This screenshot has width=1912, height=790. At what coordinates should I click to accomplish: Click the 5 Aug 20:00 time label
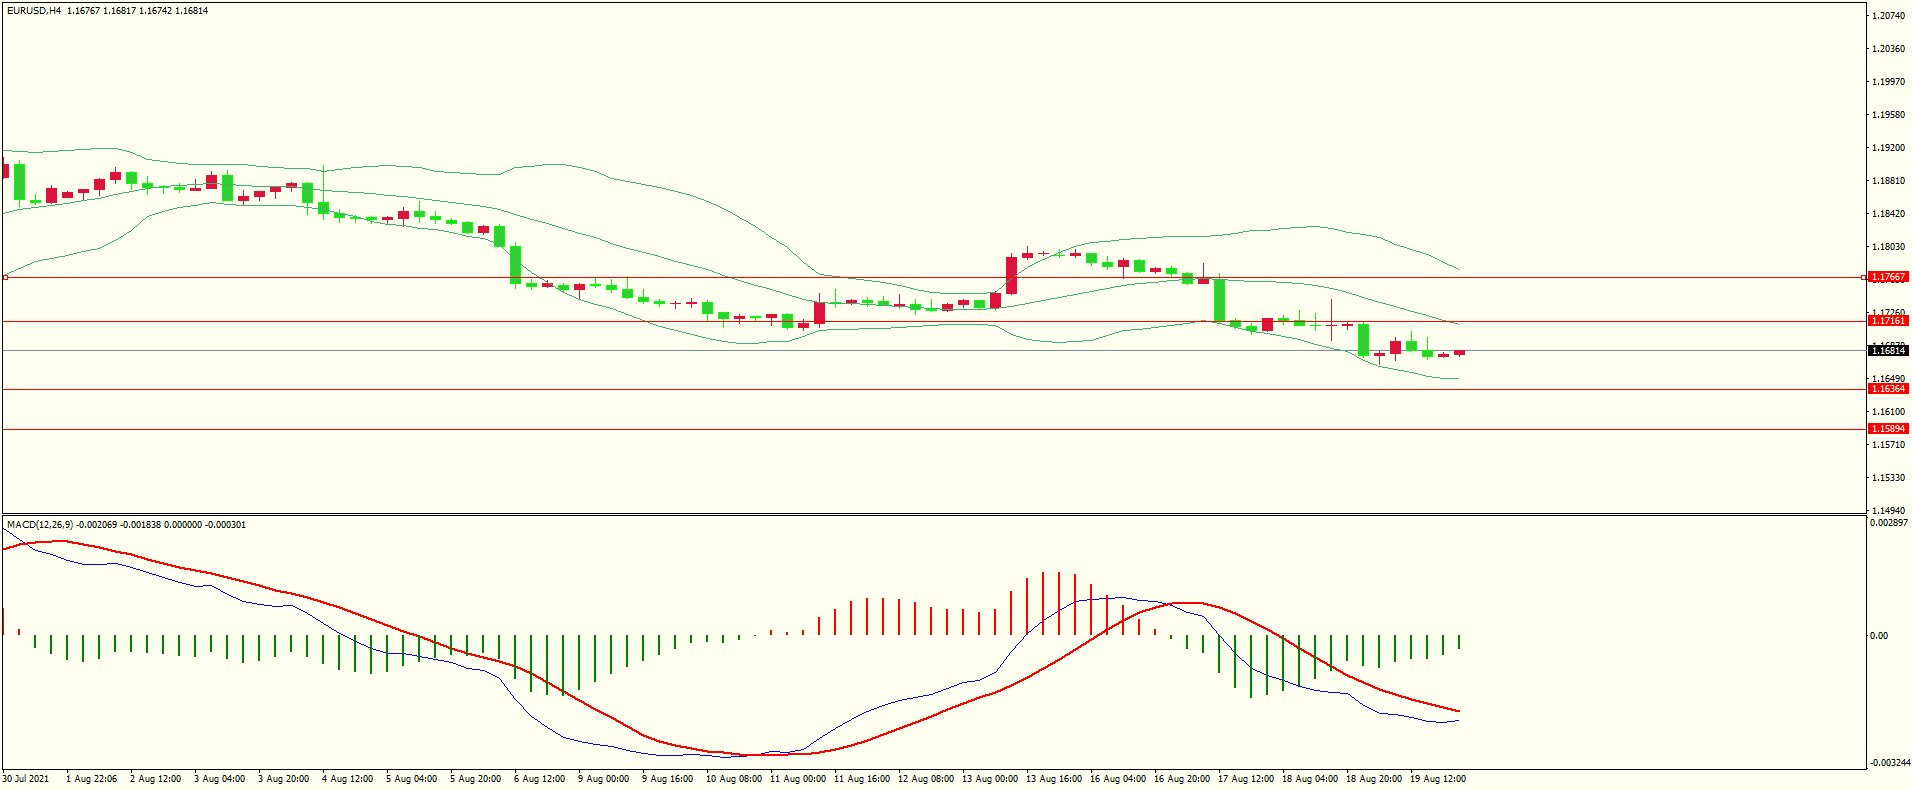pyautogui.click(x=475, y=779)
